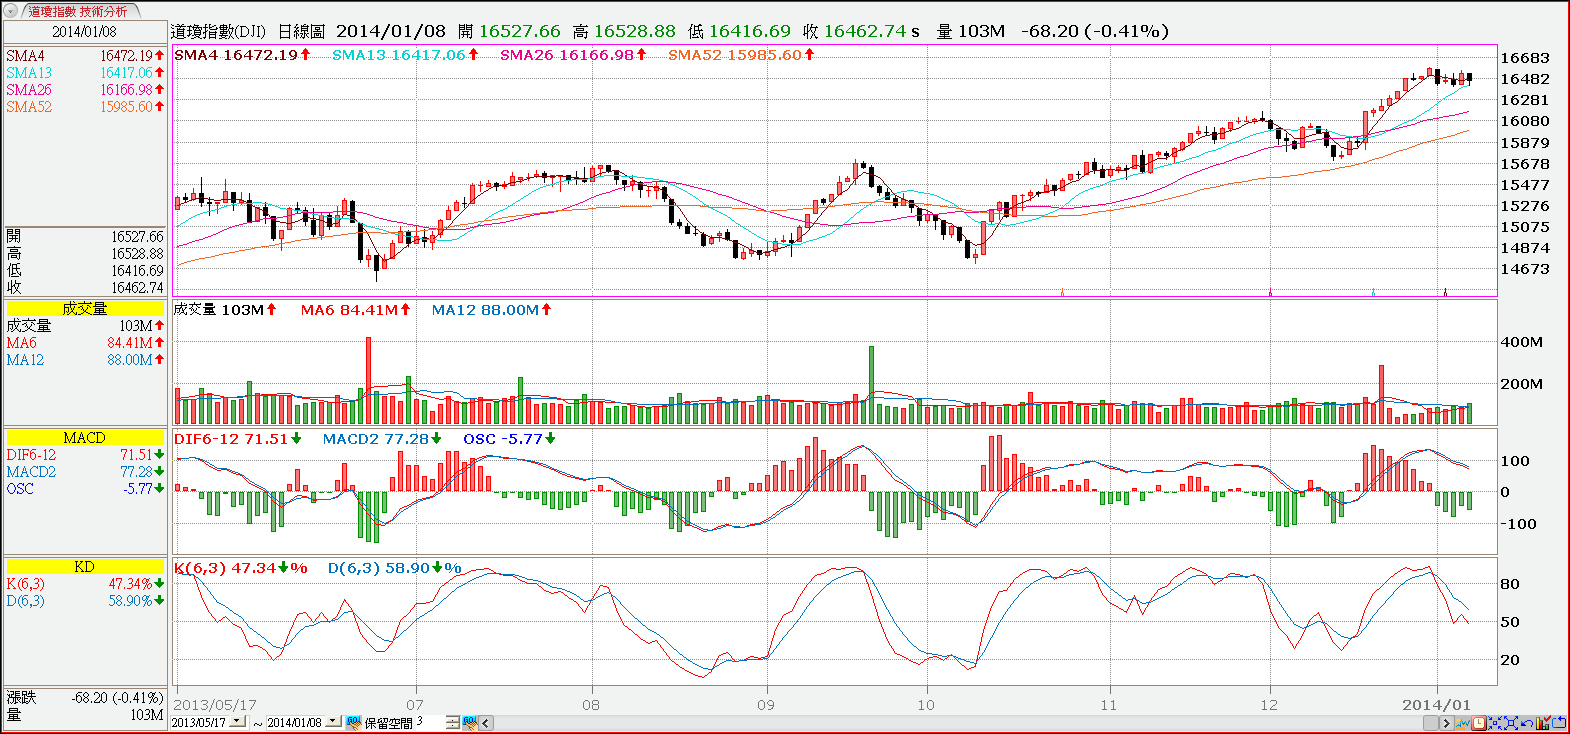Viewport: 1570px width, 734px height.
Task: Click the 漲跌 -68.20 row in the left panel
Action: pyautogui.click(x=85, y=698)
